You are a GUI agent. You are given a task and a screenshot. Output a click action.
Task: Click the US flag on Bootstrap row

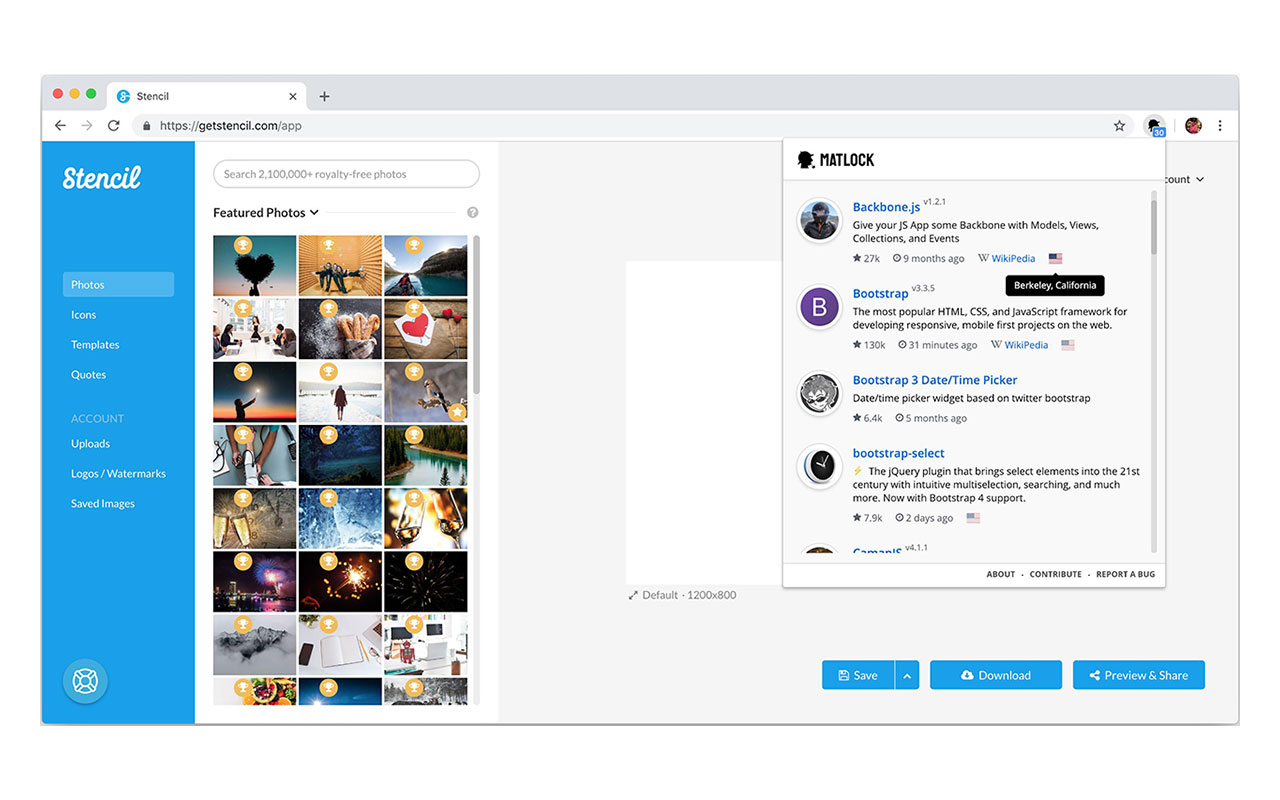point(1067,345)
